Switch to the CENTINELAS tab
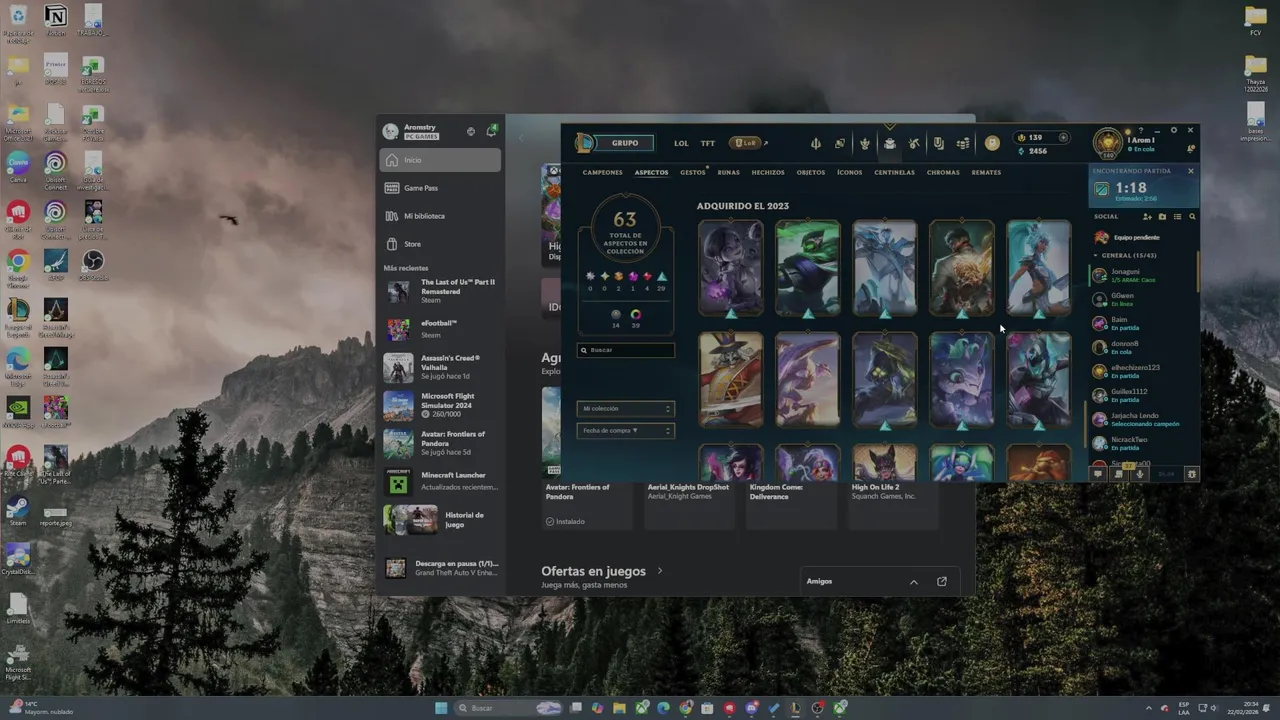 click(x=894, y=172)
